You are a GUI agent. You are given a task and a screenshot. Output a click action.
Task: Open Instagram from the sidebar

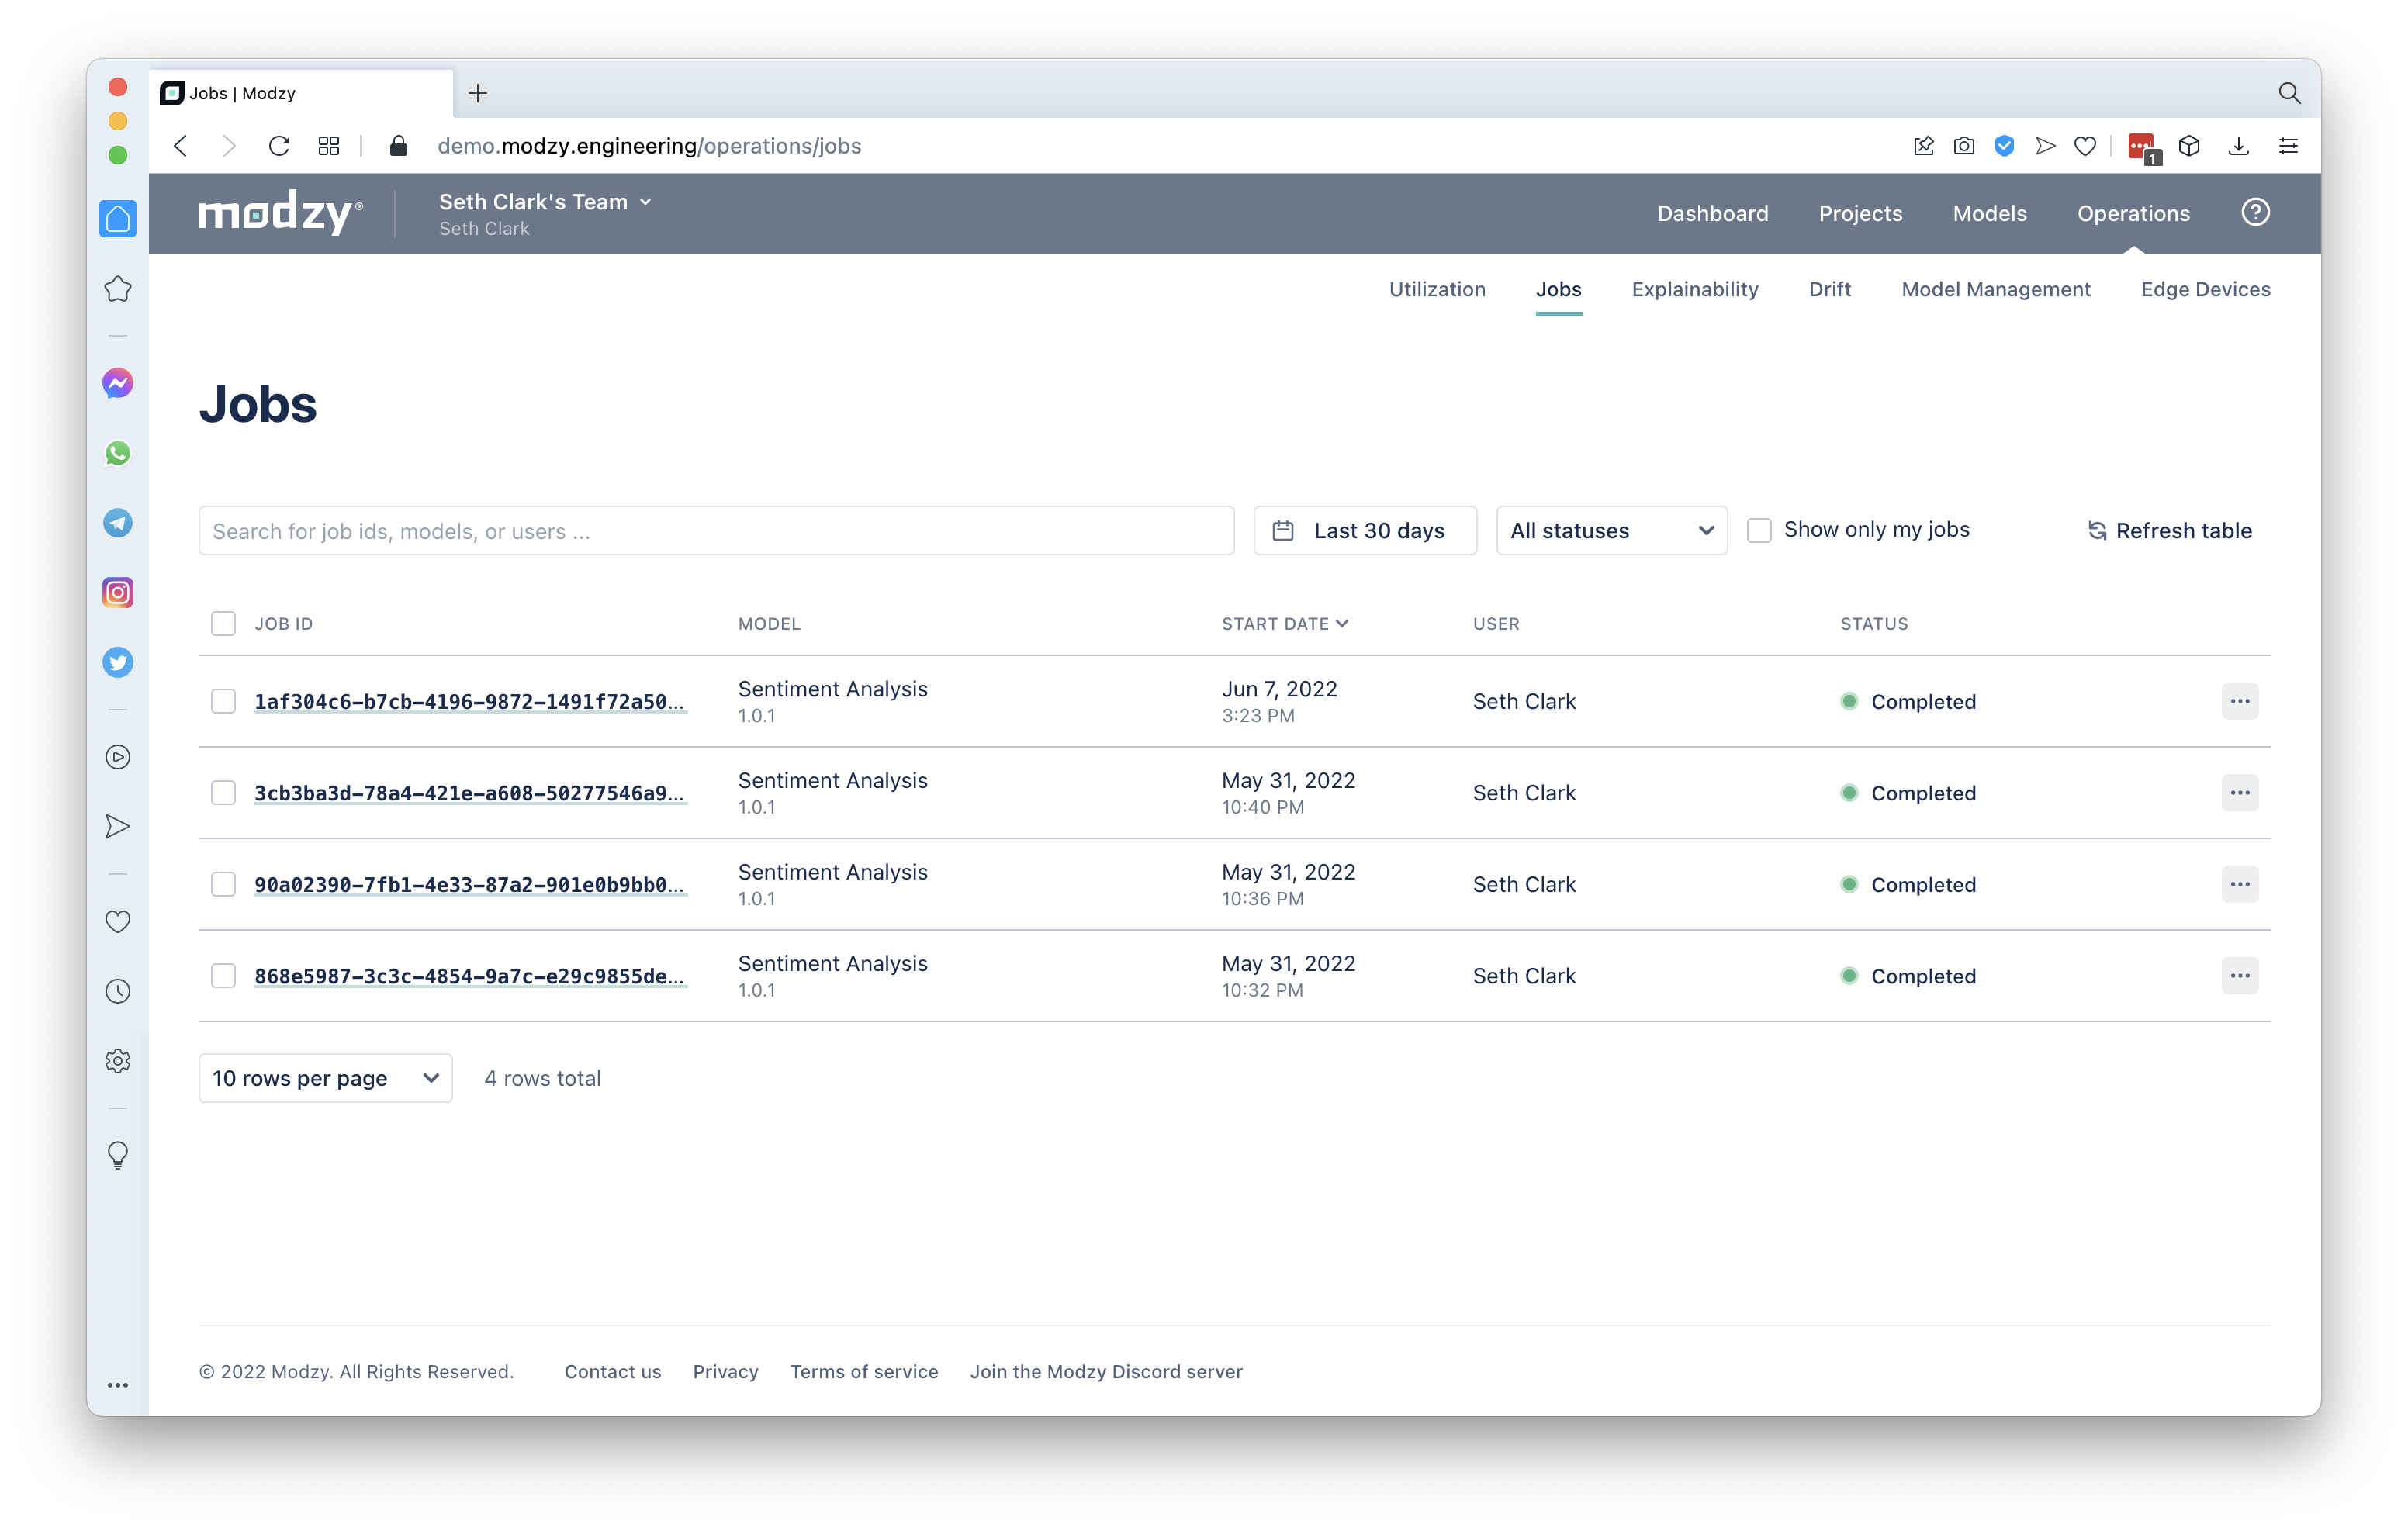[118, 593]
